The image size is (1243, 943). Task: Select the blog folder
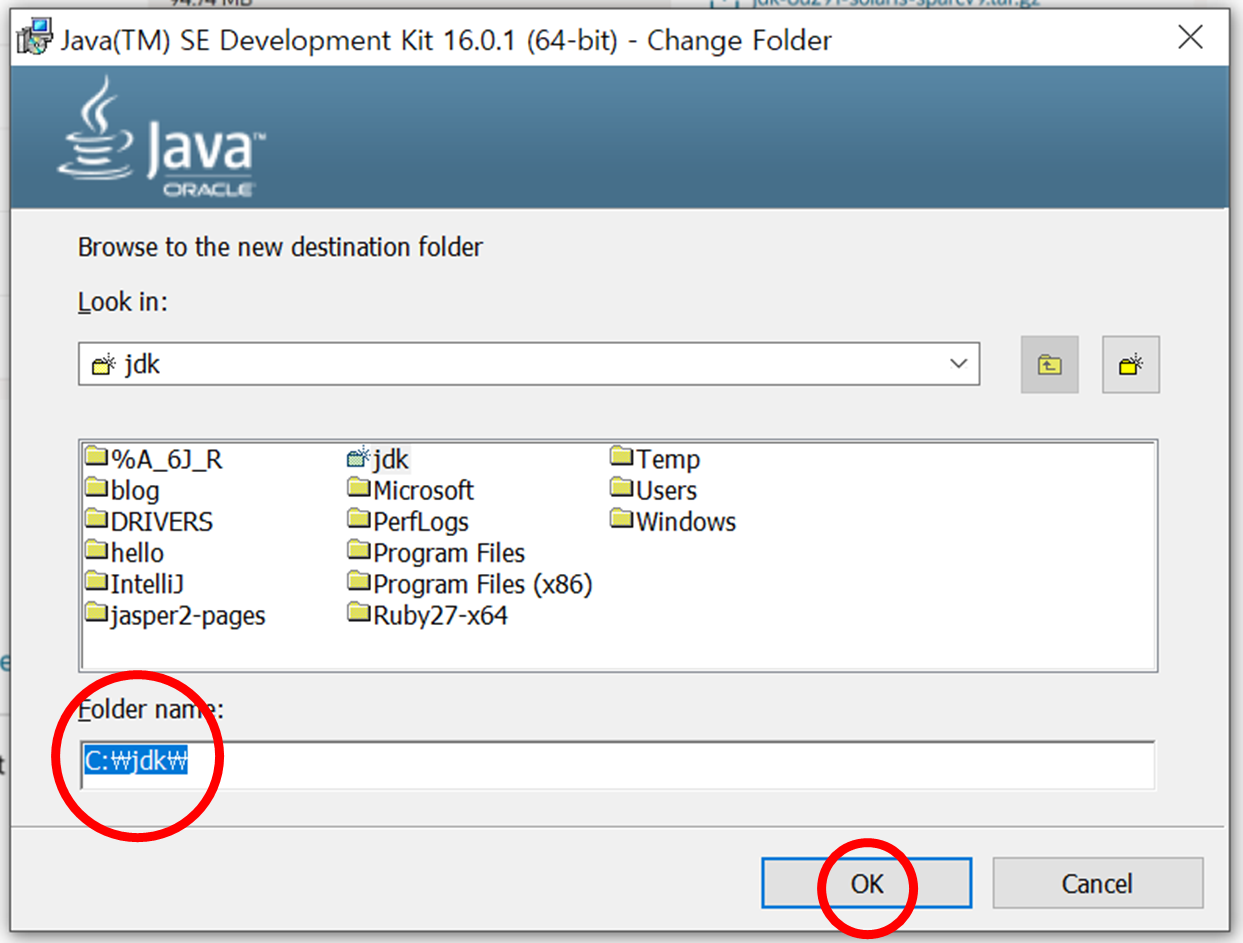(x=122, y=490)
